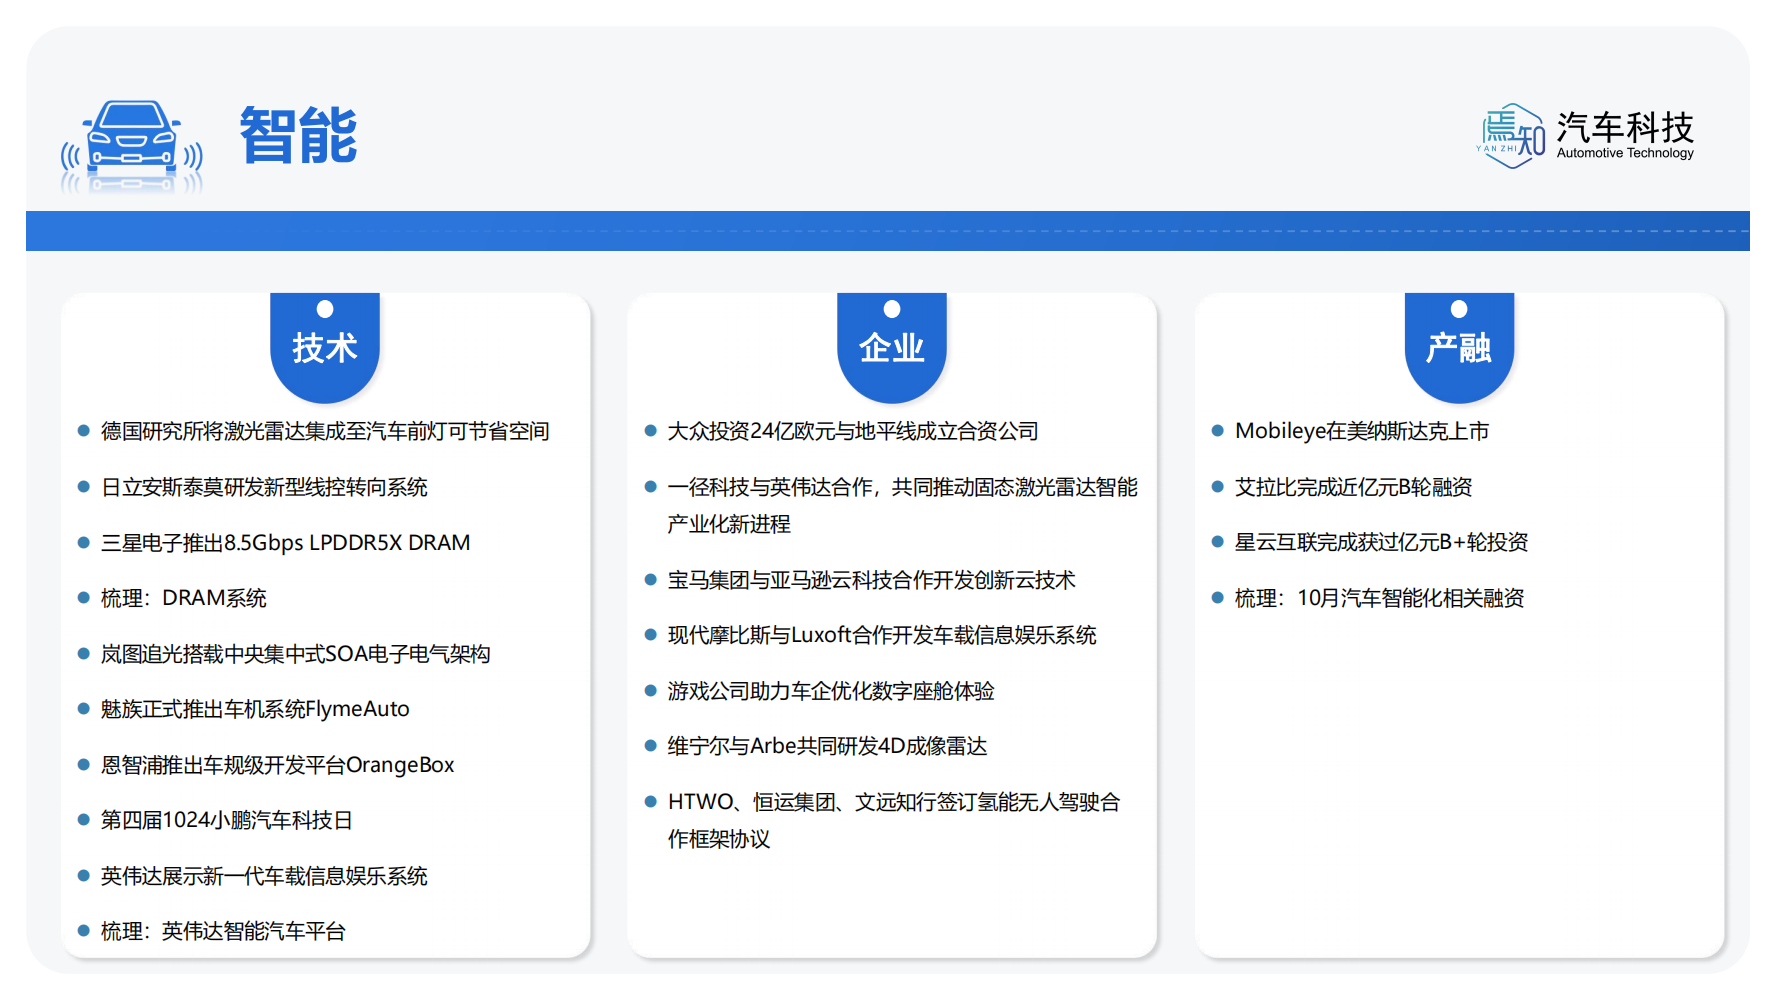Open 维宁尔与Arbe共同研发4D成像雷达
Viewport: 1778px width, 1000px height.
(827, 746)
